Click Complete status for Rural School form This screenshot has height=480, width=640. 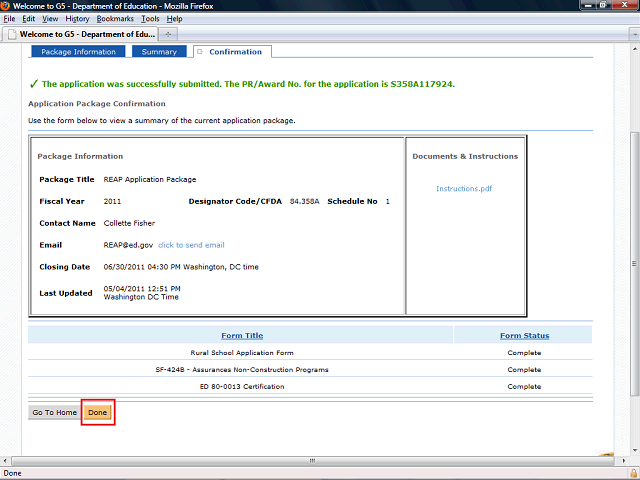(x=524, y=353)
